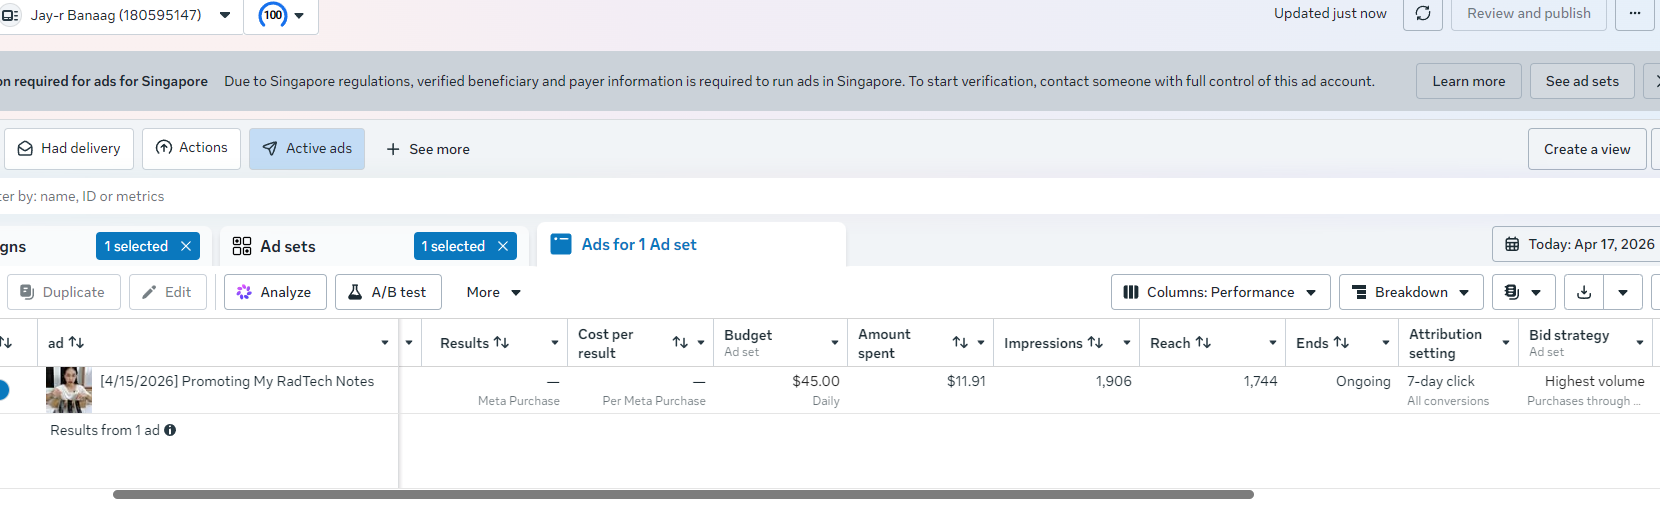Click the export download icon
Screen dimensions: 1660x522
coord(1584,292)
